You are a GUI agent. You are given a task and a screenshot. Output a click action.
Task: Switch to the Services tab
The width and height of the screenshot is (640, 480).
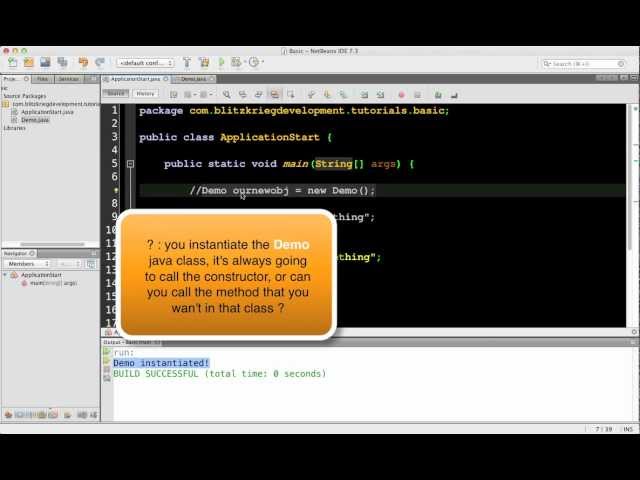(68, 79)
